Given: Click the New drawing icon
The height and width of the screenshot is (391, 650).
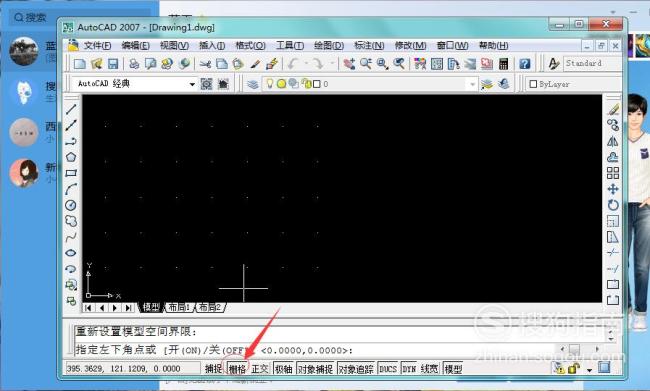Looking at the screenshot, I should click(x=79, y=64).
